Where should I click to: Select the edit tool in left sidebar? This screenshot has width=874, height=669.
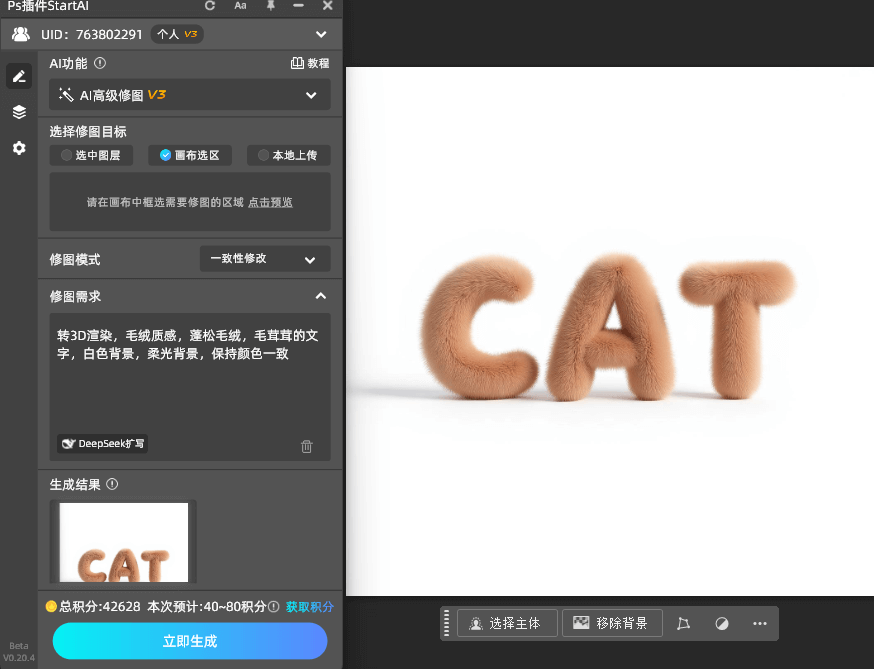click(x=18, y=75)
